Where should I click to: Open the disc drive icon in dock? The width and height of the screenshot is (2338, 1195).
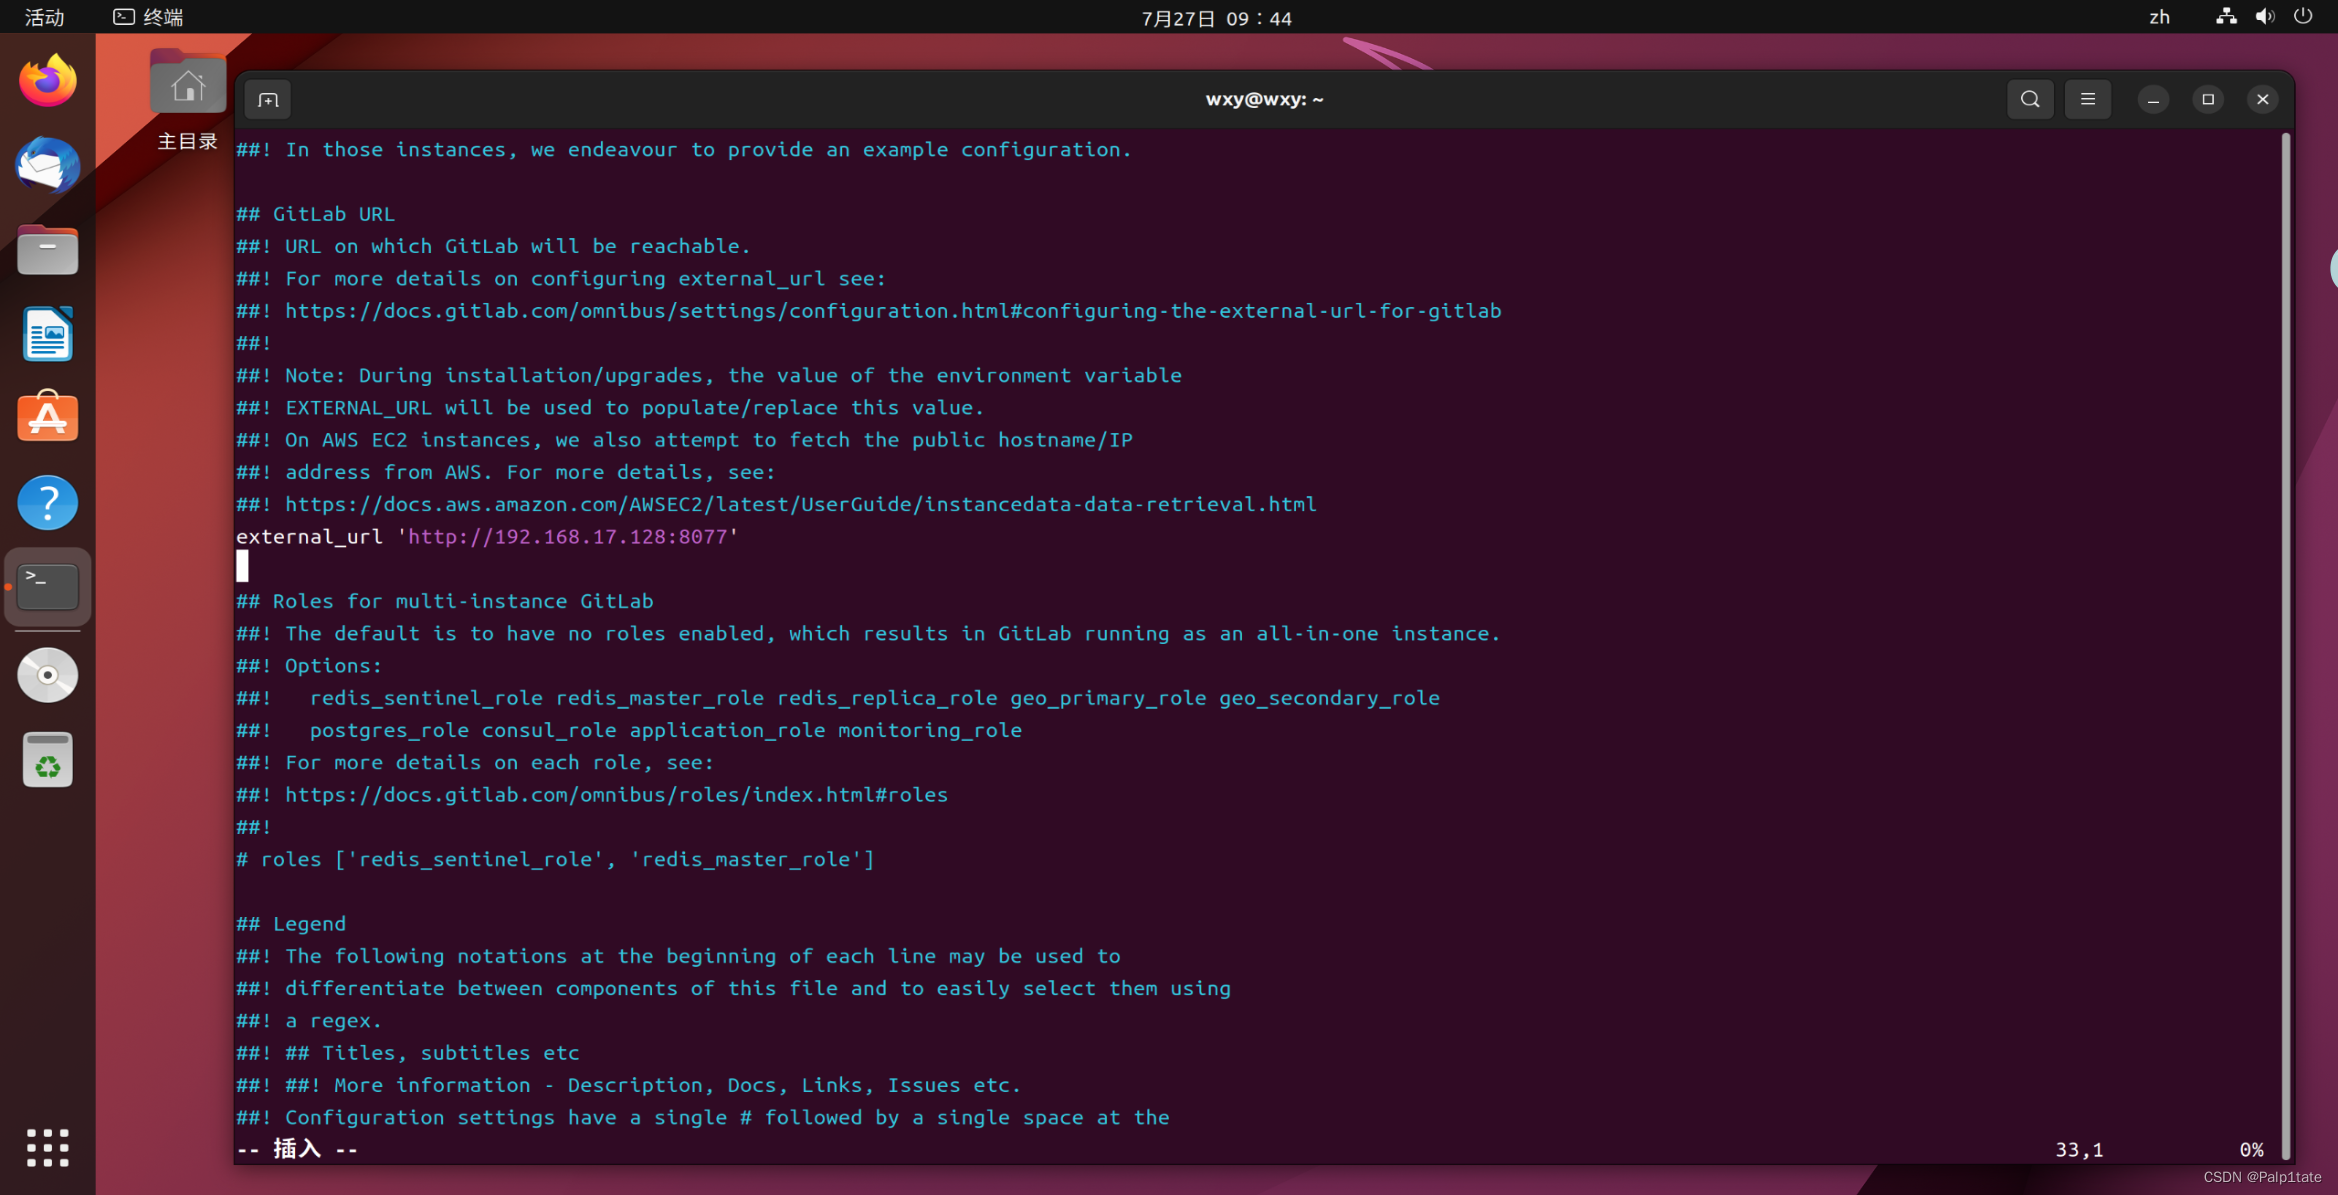click(47, 675)
